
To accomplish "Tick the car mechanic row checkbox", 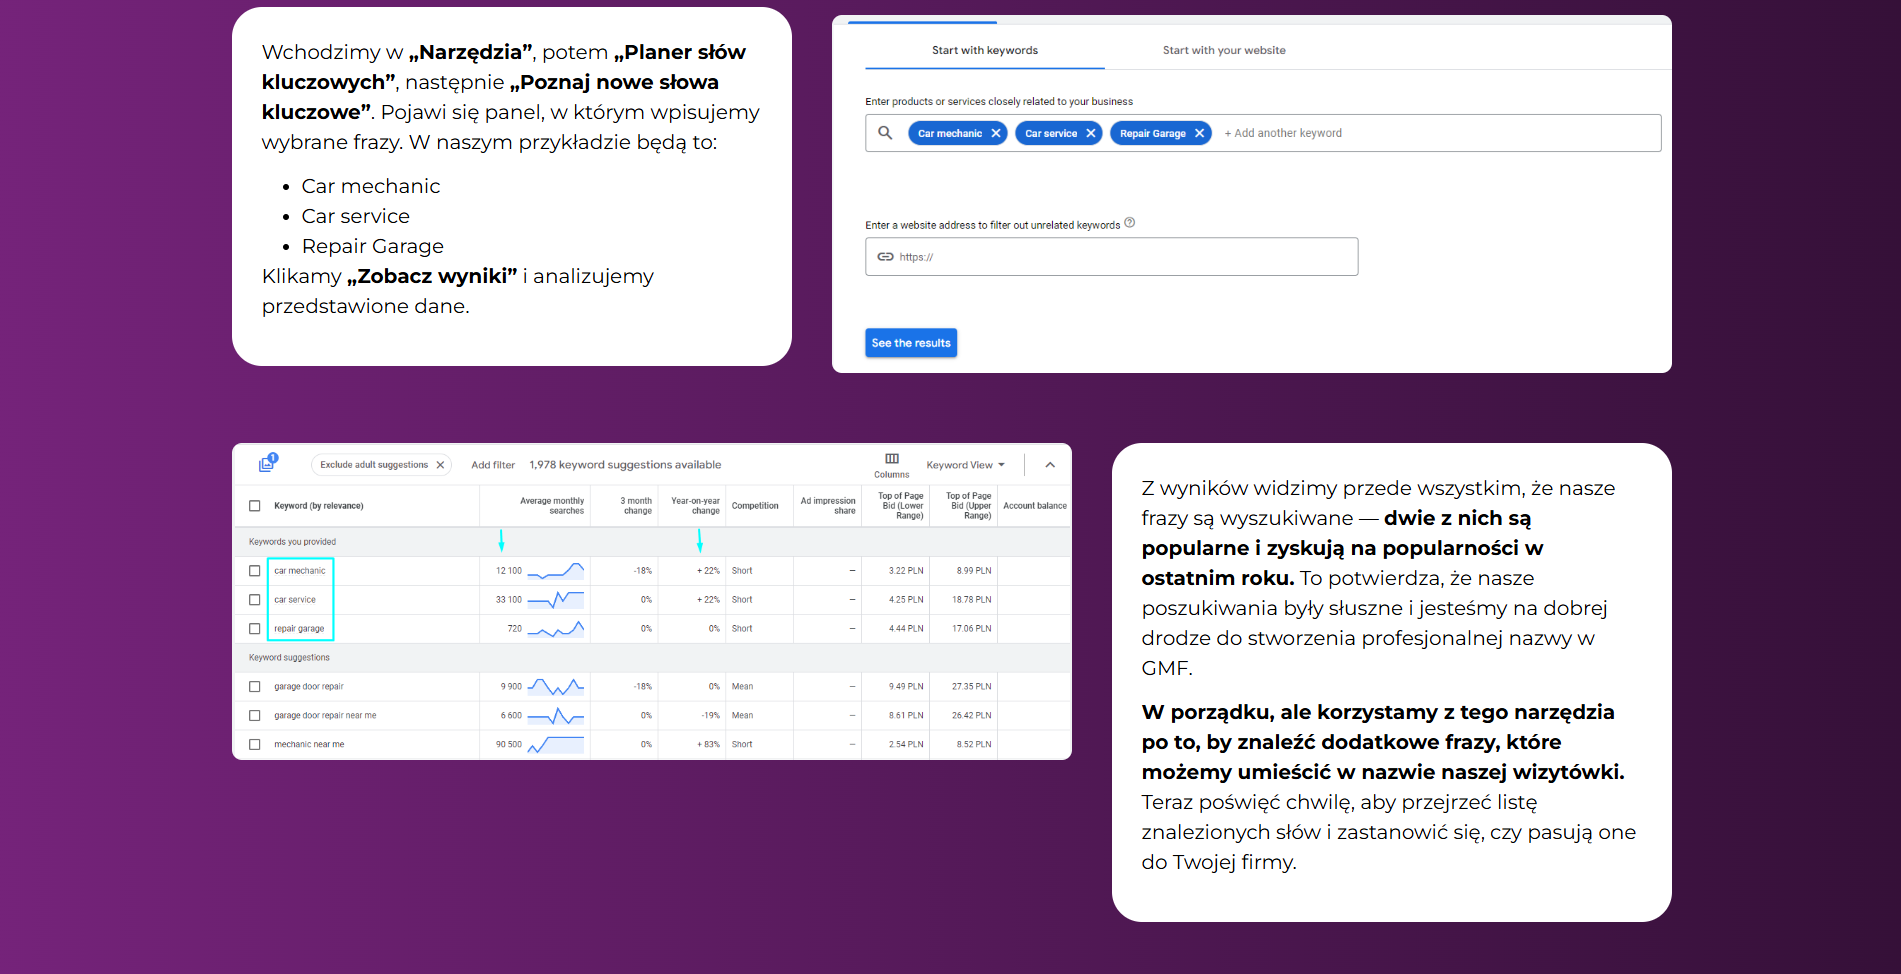I will pos(254,571).
